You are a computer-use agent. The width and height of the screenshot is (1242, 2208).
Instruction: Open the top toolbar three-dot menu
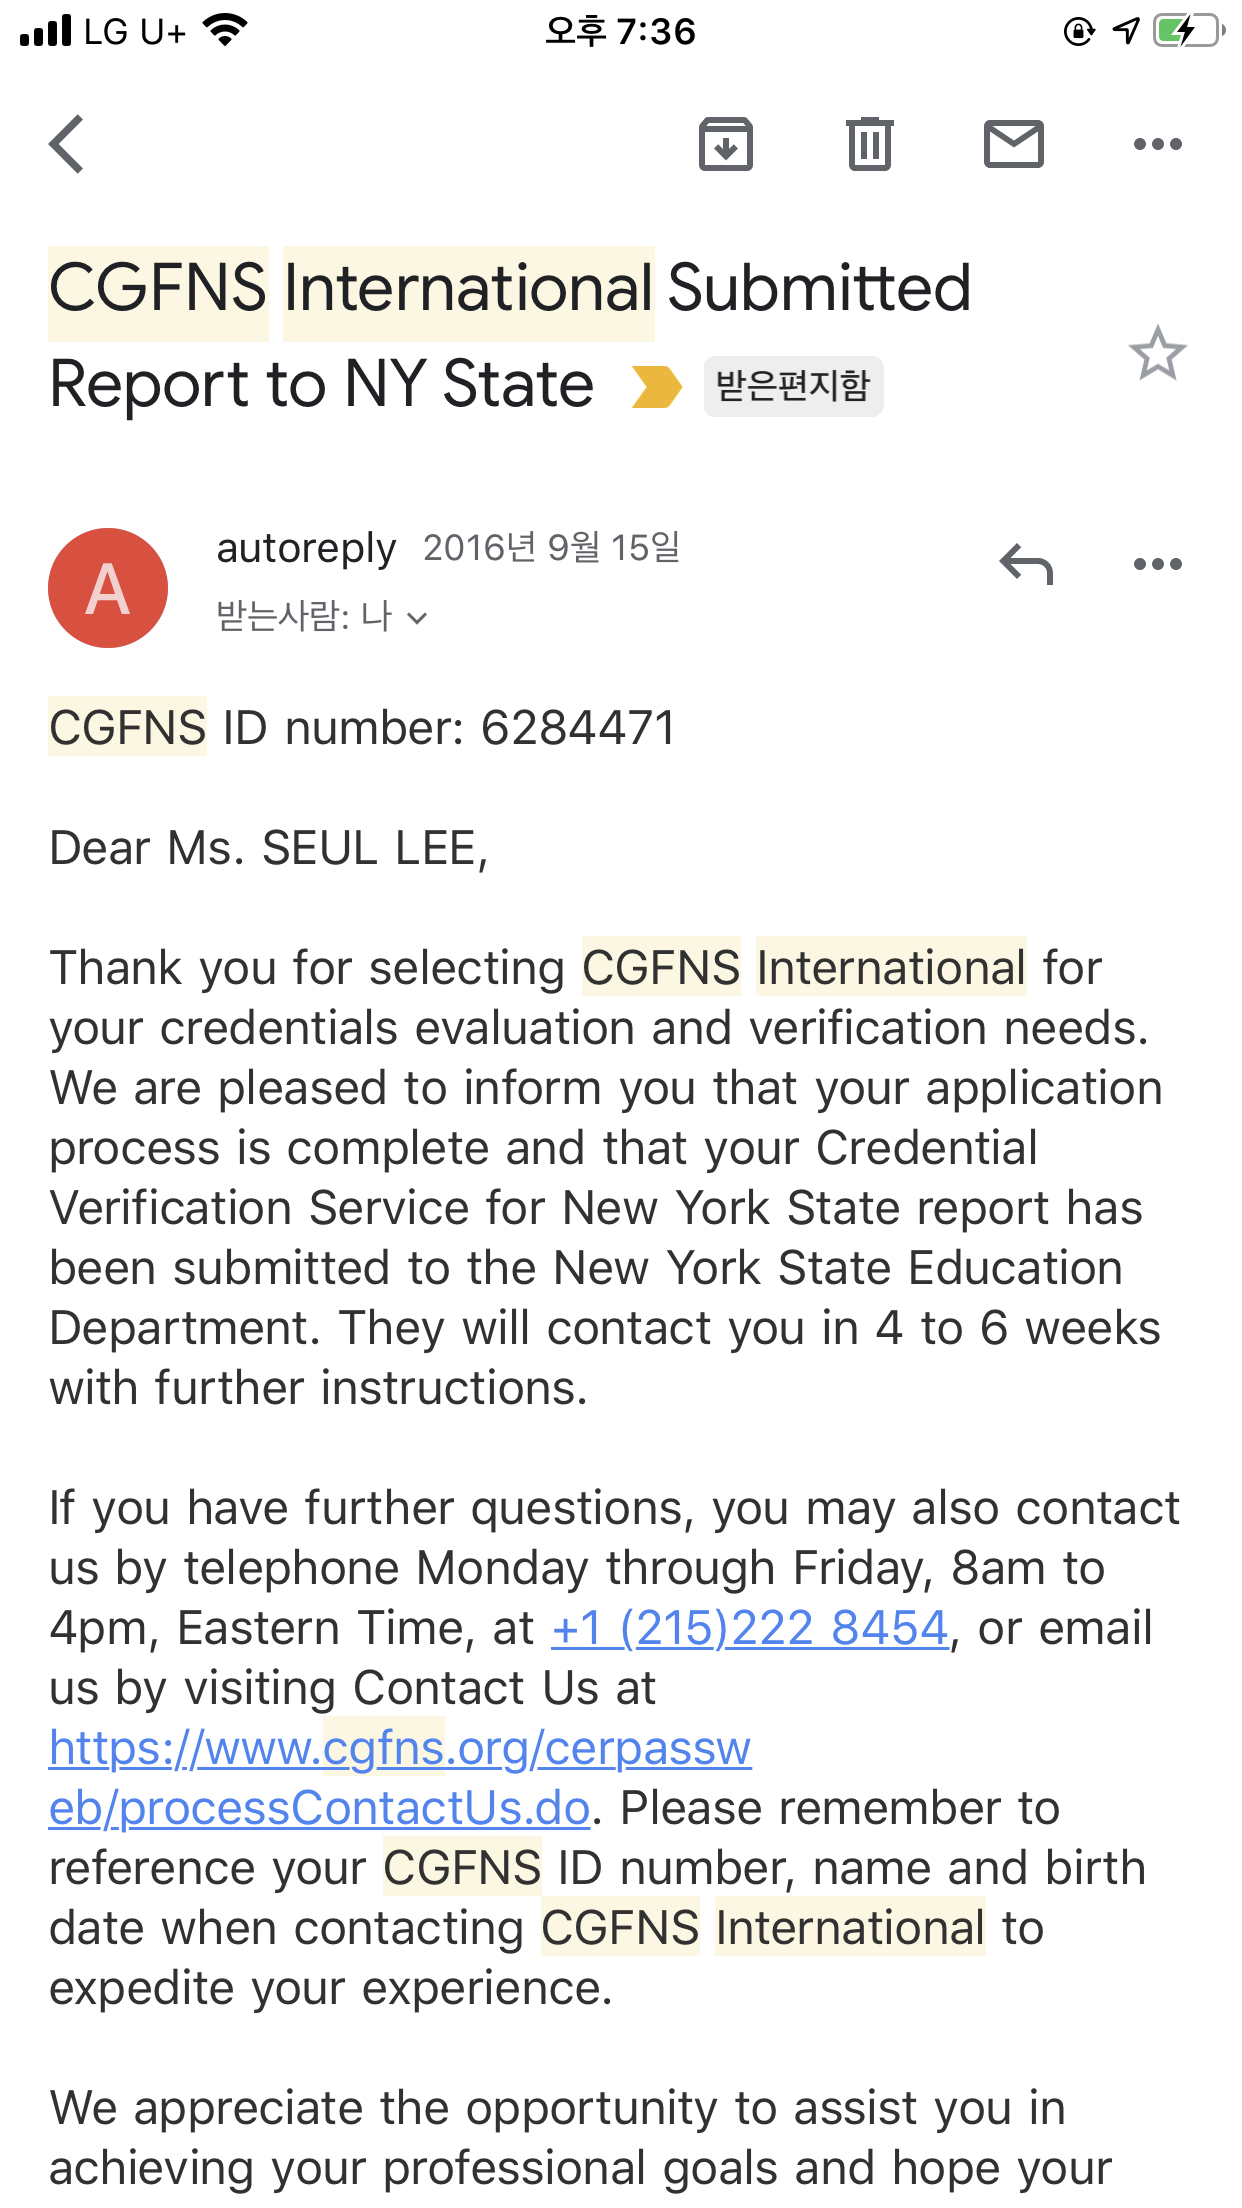pos(1158,144)
